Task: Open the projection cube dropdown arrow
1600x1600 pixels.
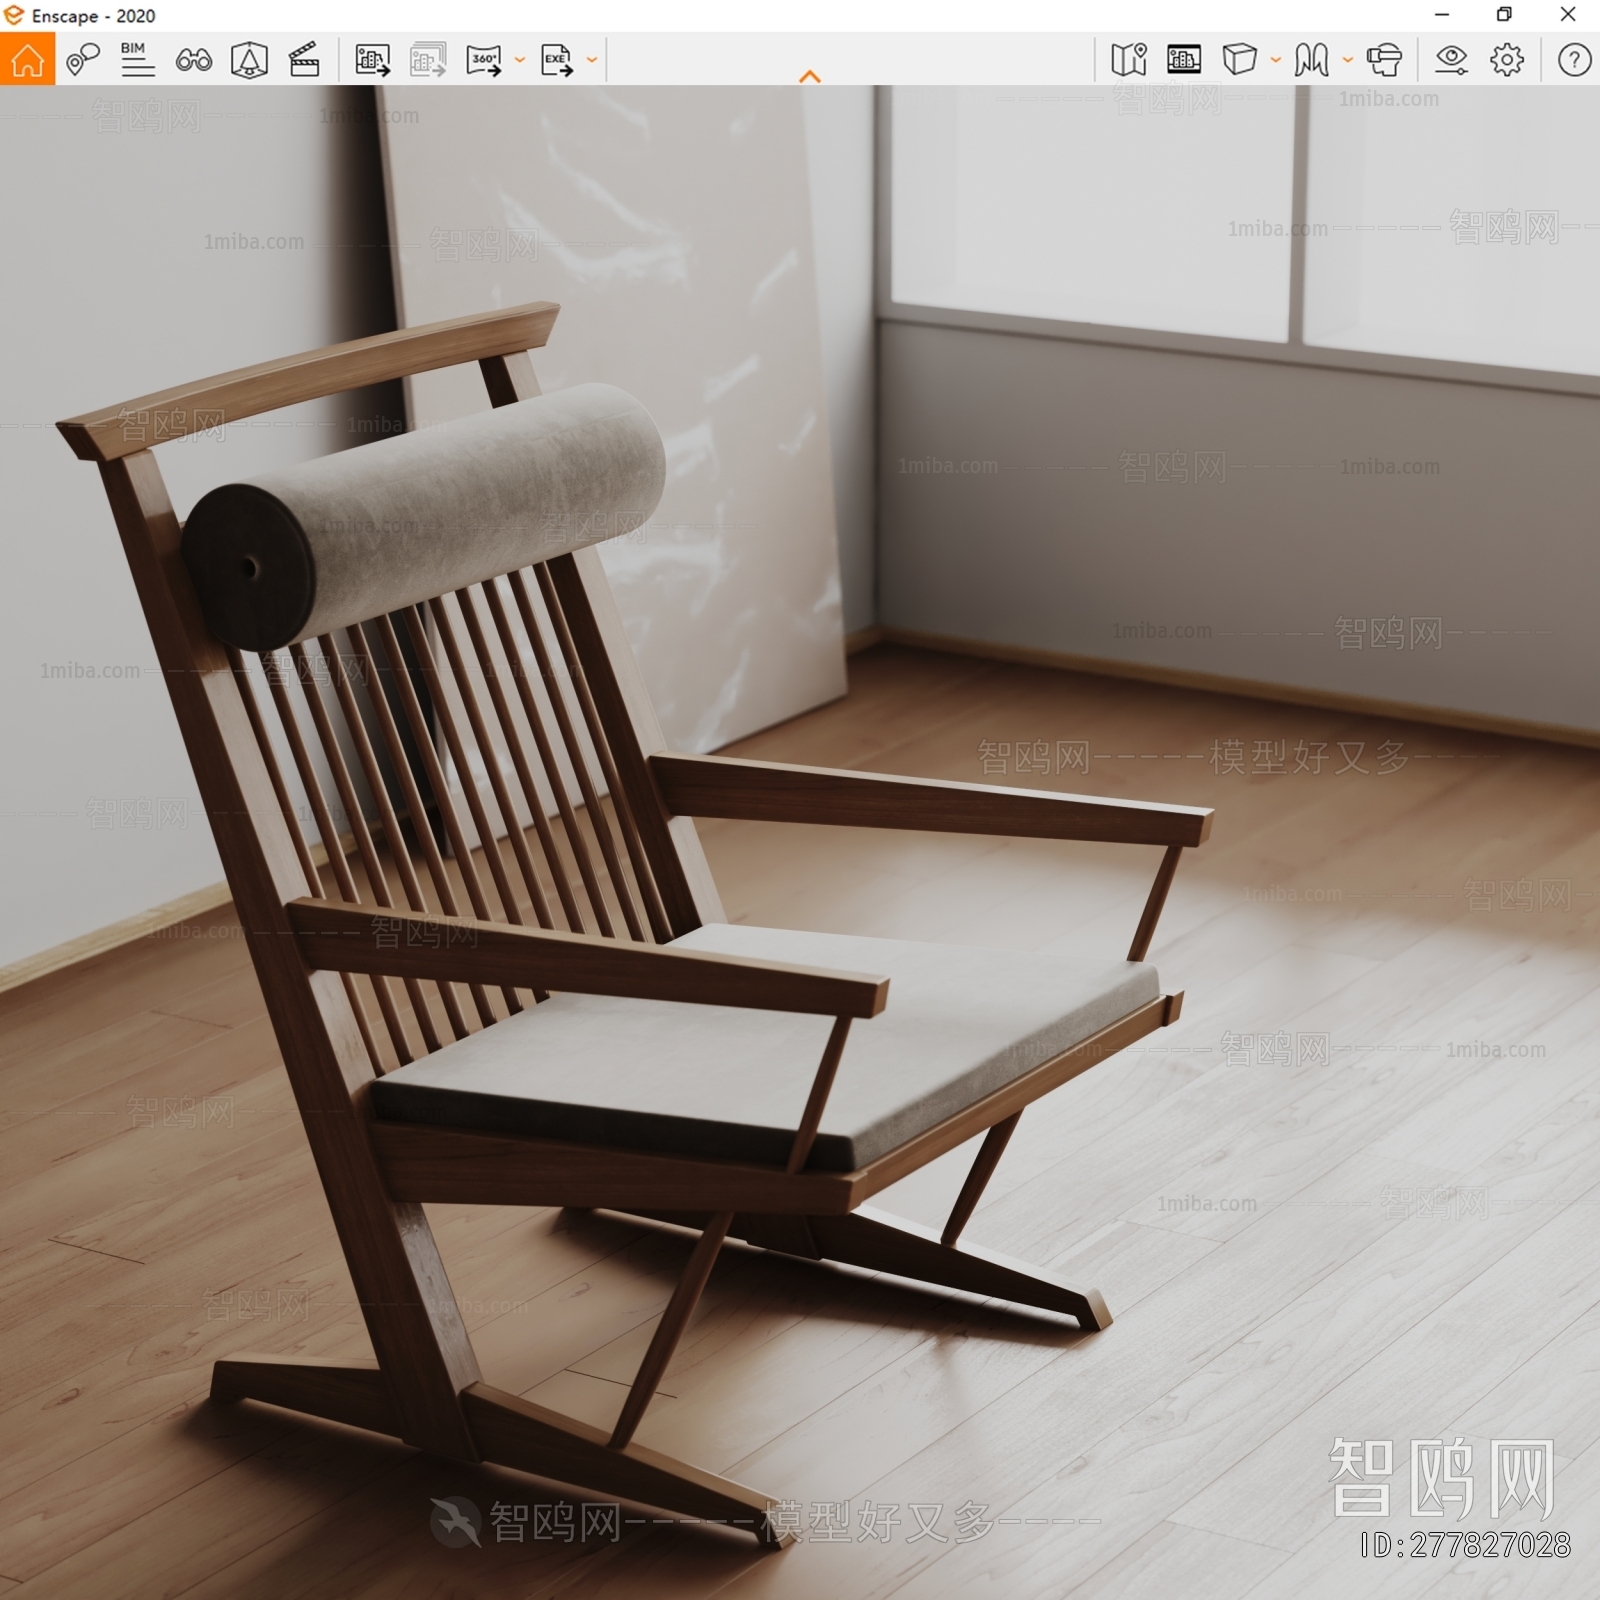Action: click(x=1276, y=60)
